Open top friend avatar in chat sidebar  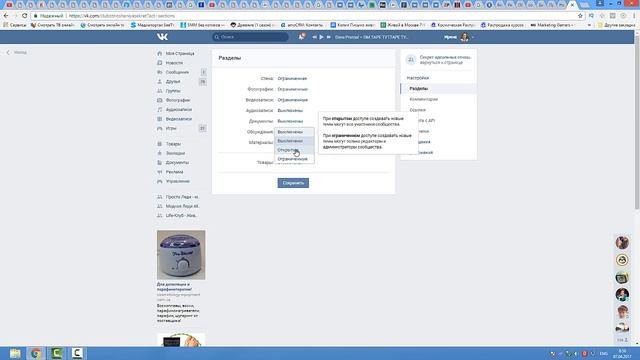(x=622, y=242)
